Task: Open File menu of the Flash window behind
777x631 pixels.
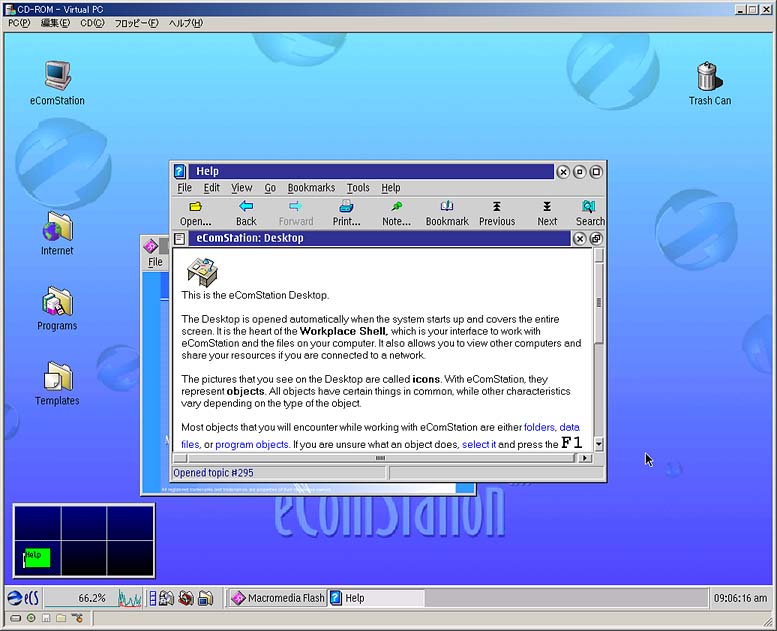Action: click(155, 262)
